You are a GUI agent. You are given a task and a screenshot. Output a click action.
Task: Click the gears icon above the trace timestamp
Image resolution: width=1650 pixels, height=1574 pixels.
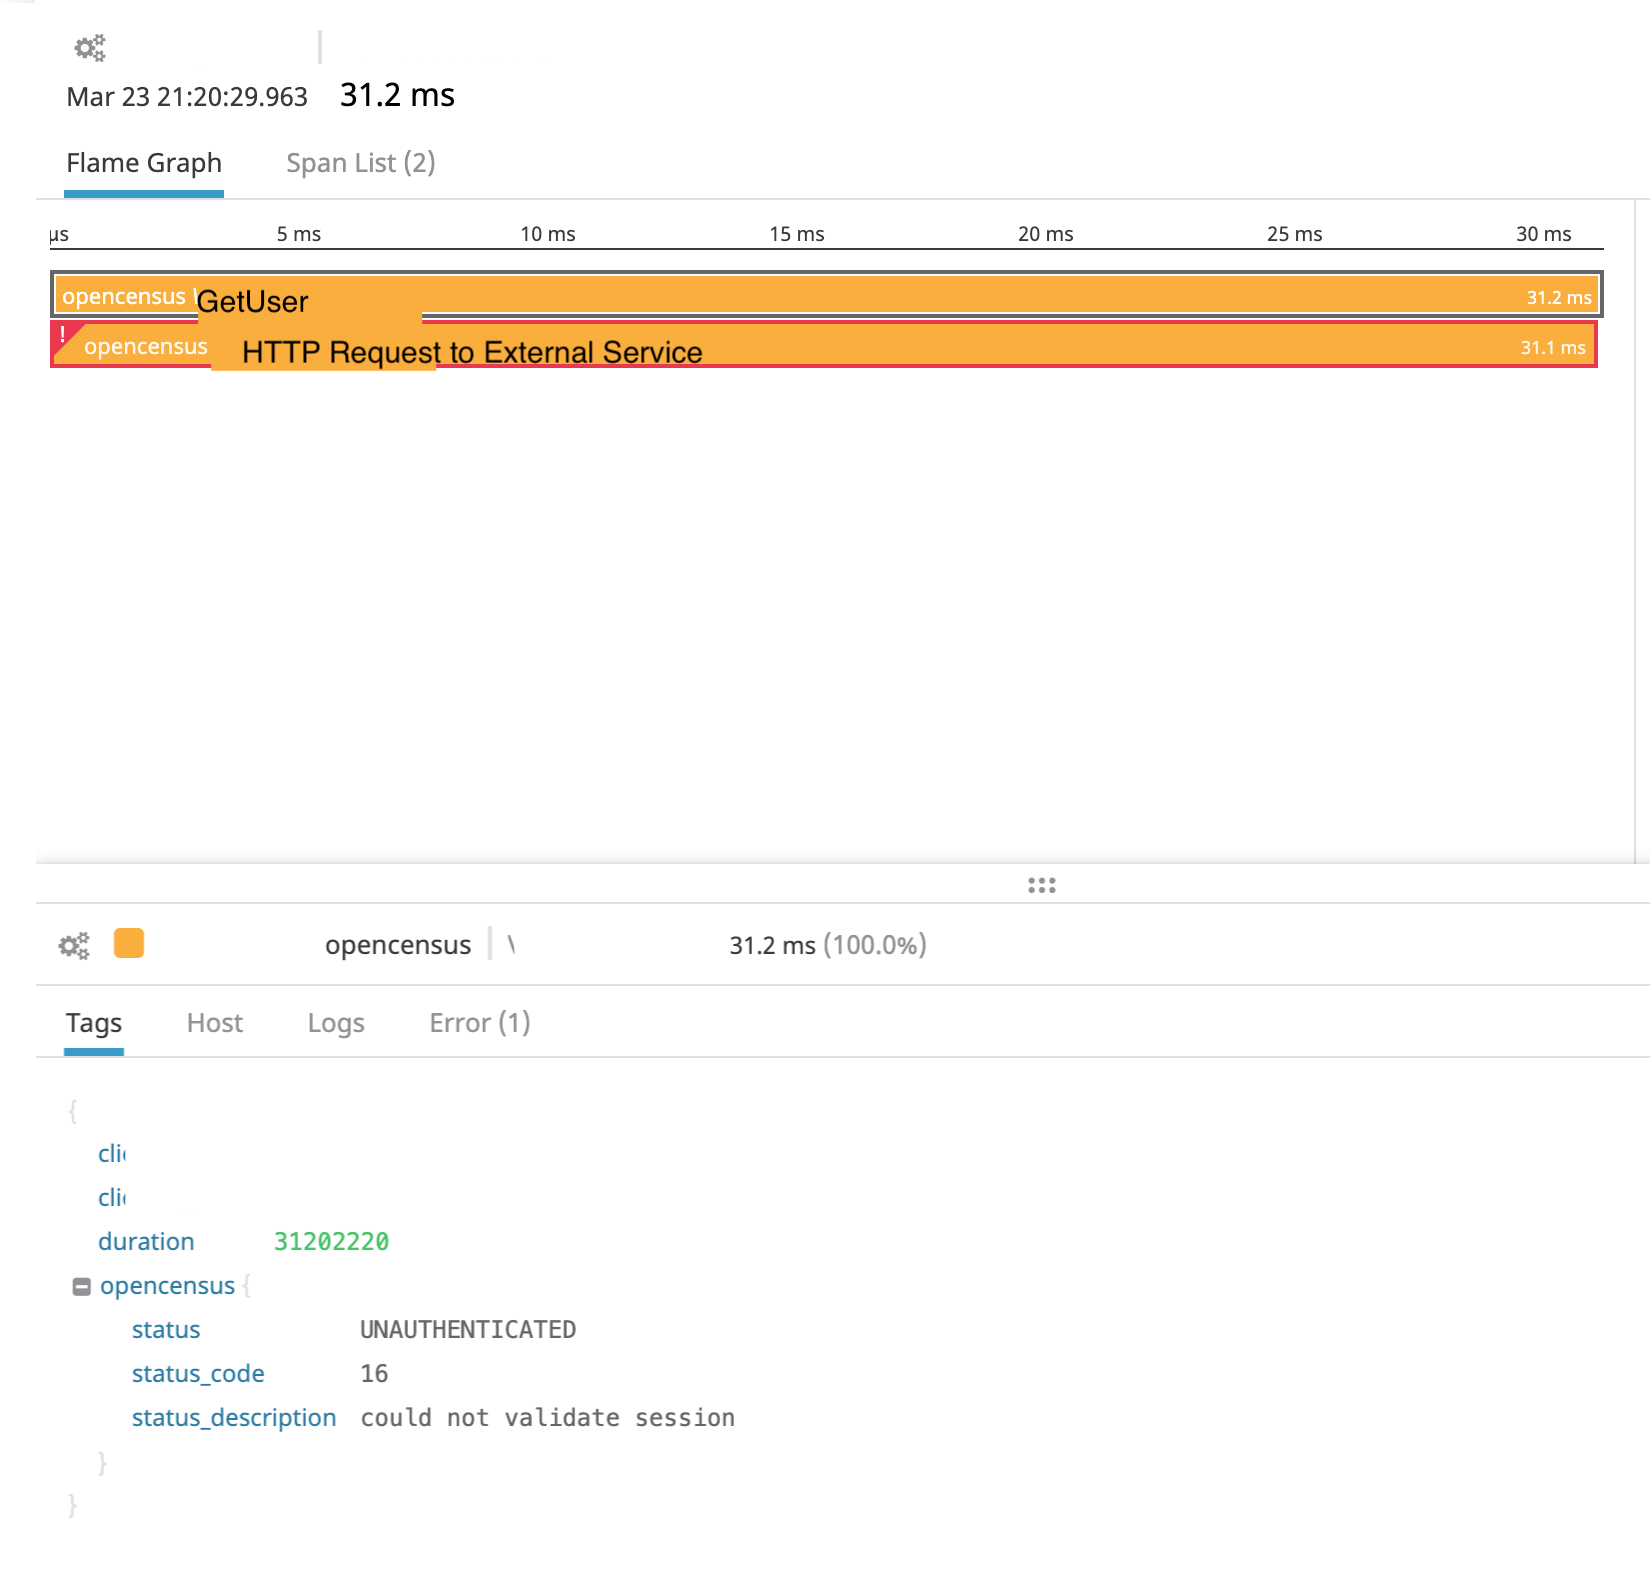(x=90, y=47)
